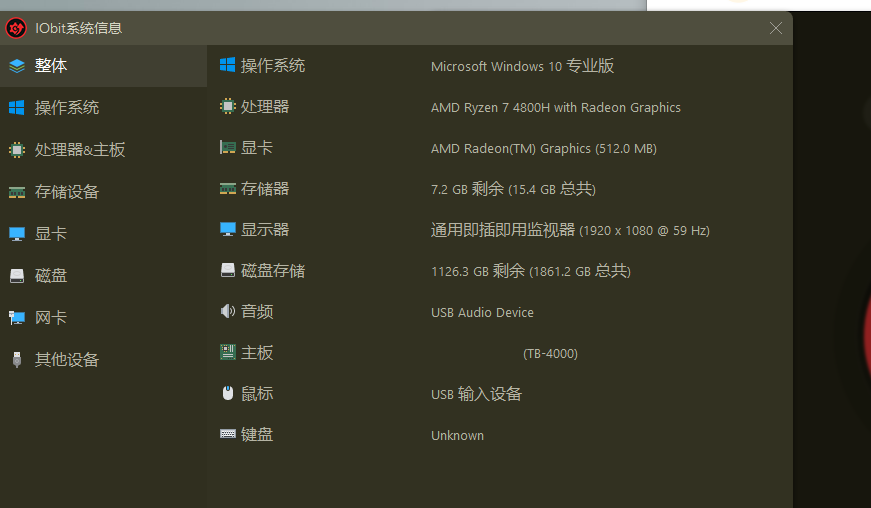The height and width of the screenshot is (508, 871).
Task: Close the IObit系统信息 window
Action: pyautogui.click(x=775, y=28)
